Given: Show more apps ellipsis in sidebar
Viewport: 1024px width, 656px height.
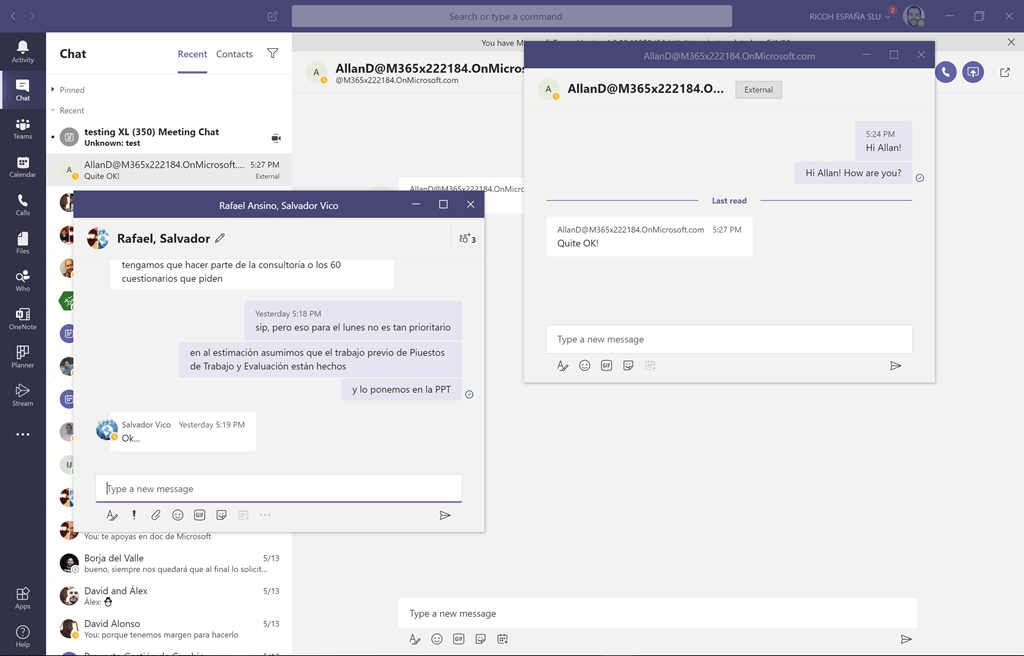Looking at the screenshot, I should click(x=23, y=434).
